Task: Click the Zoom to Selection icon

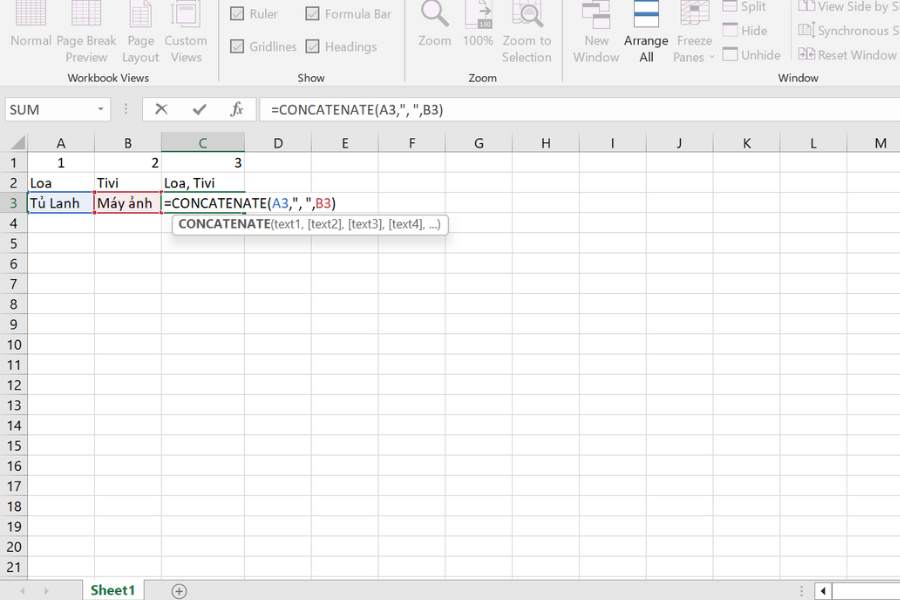Action: [x=527, y=15]
